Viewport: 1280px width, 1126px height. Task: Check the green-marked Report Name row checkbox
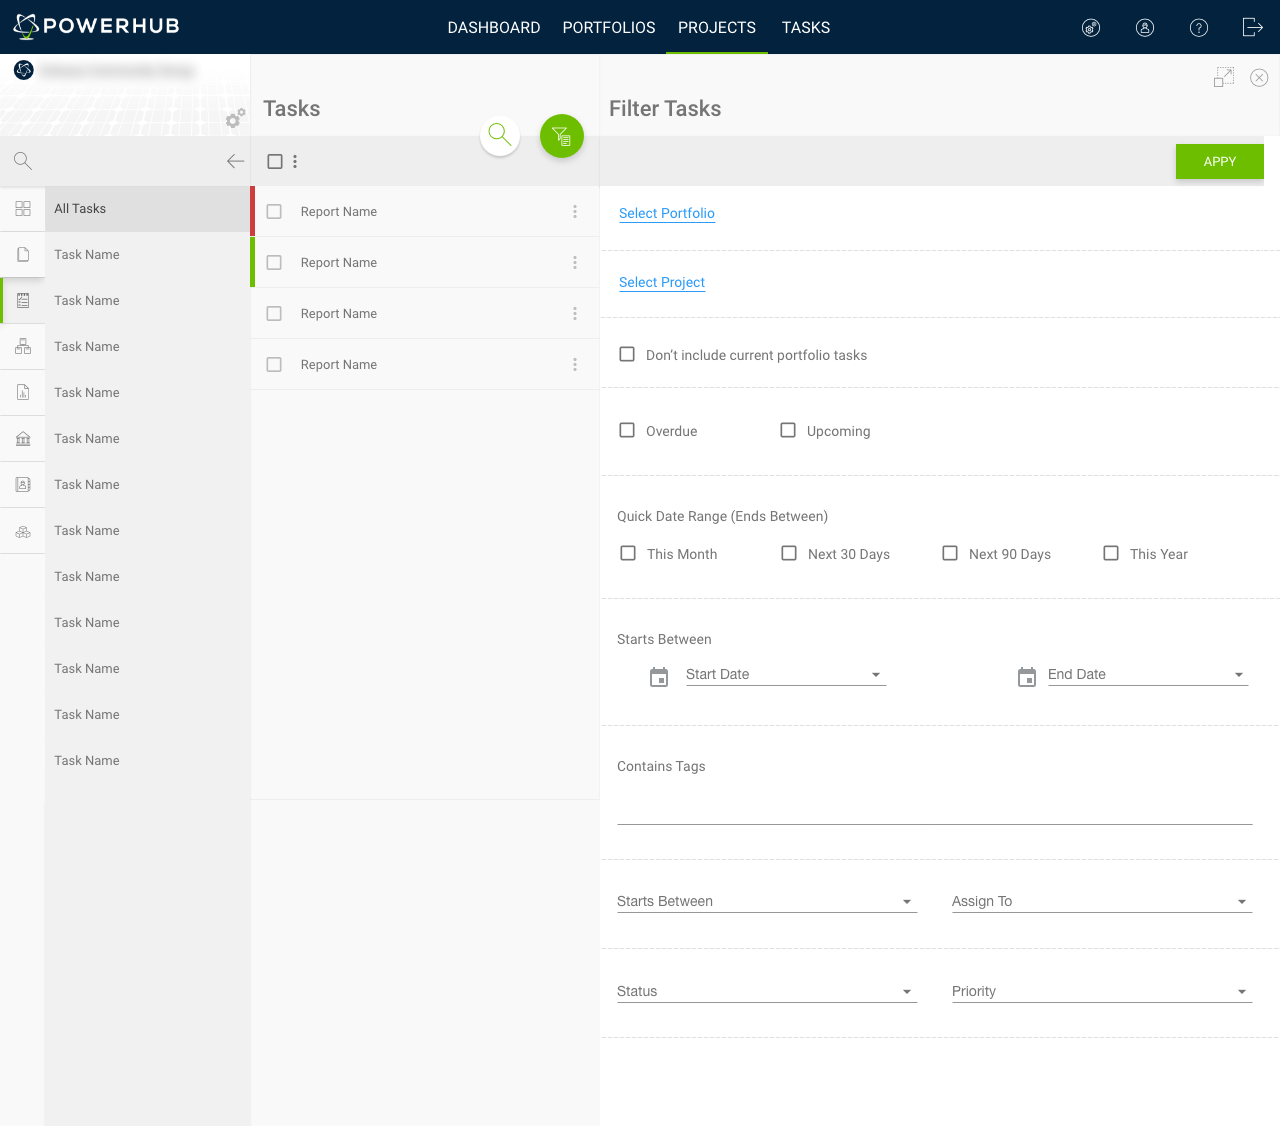tap(274, 263)
